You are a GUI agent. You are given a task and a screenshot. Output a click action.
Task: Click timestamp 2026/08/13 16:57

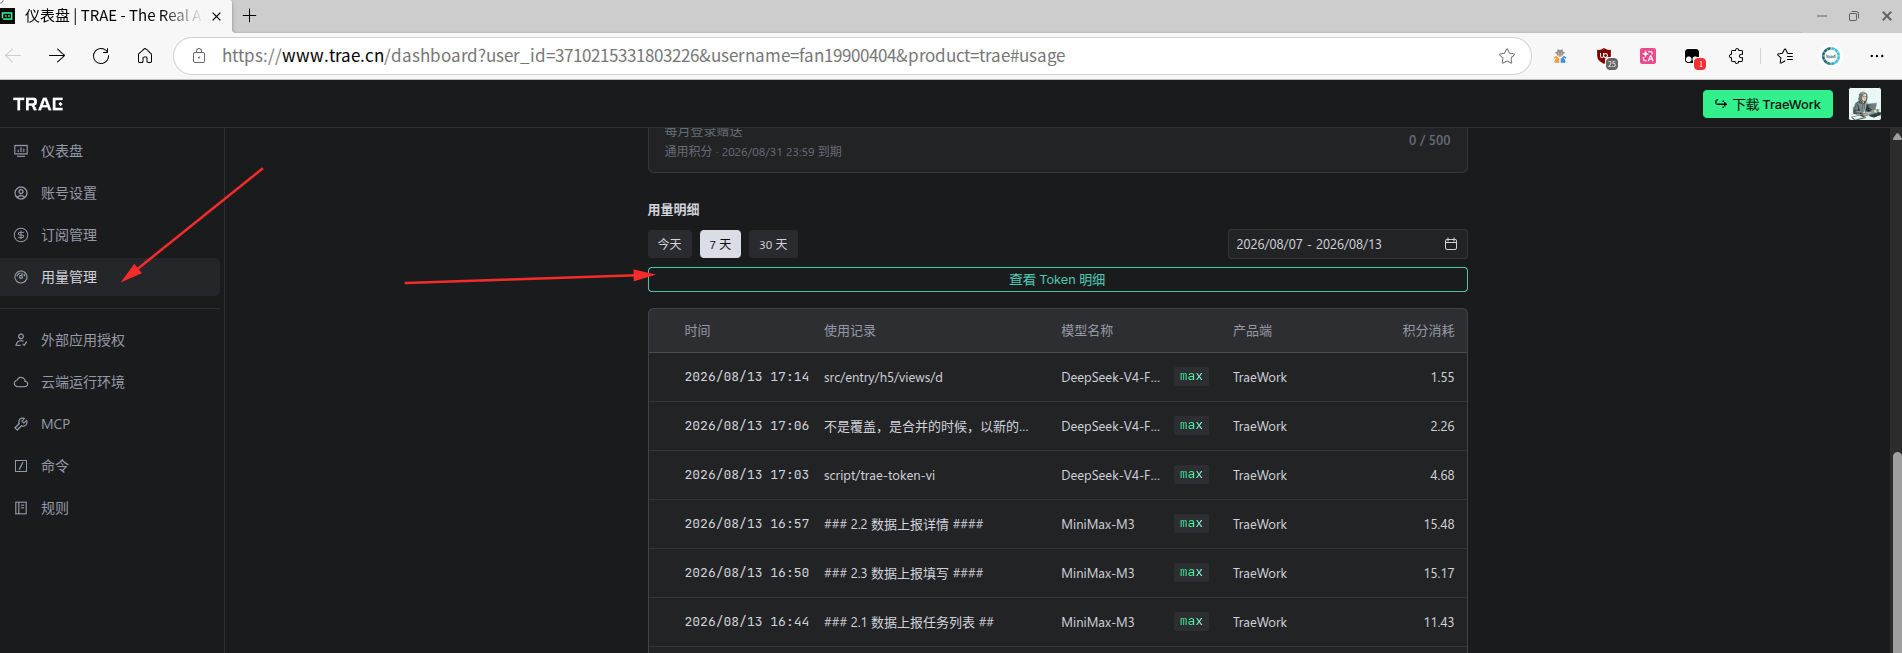tap(746, 524)
